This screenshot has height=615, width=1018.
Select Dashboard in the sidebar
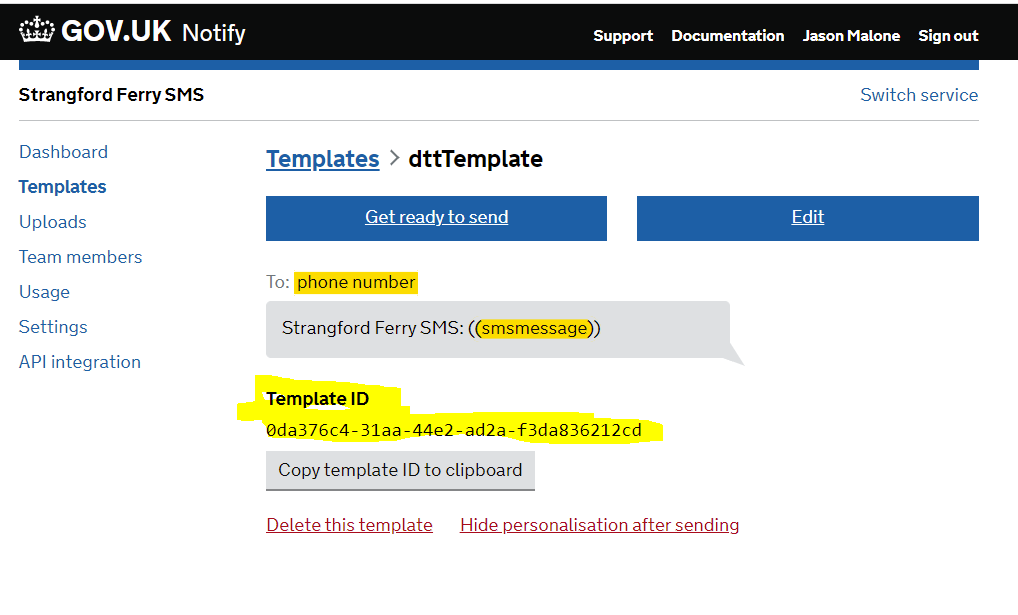pos(63,151)
